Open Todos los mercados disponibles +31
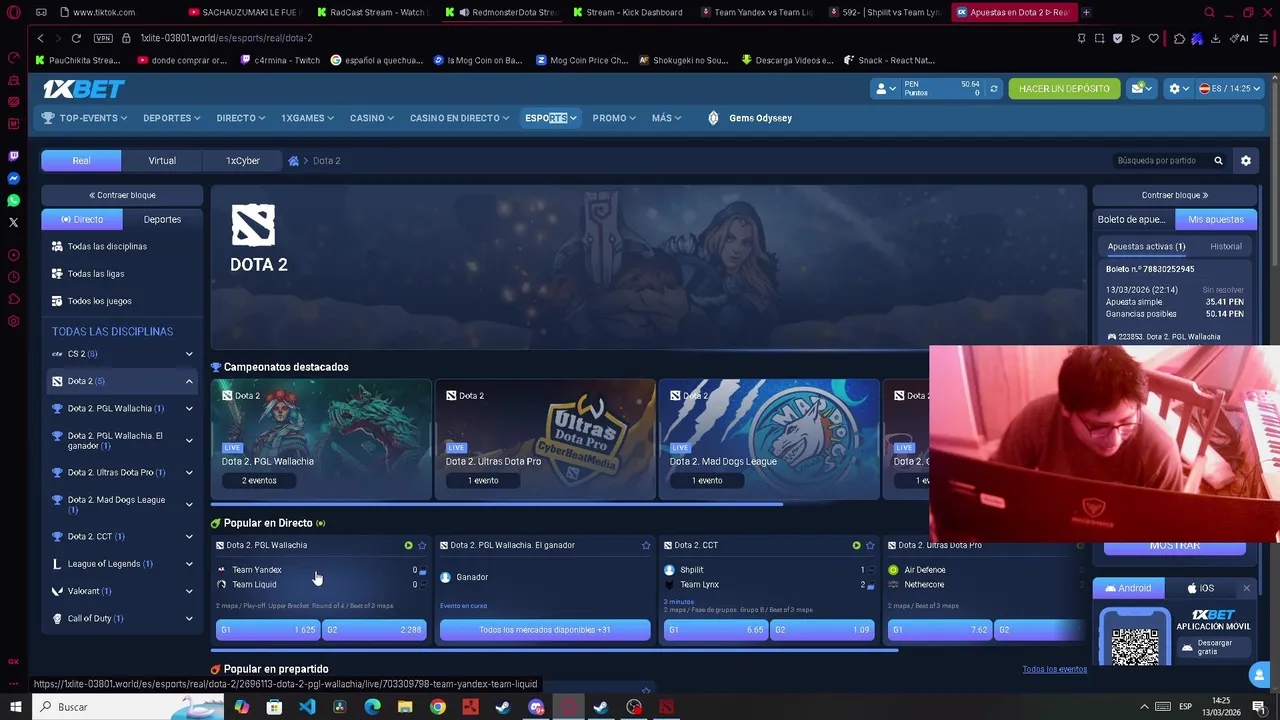The width and height of the screenshot is (1280, 720). (x=545, y=630)
